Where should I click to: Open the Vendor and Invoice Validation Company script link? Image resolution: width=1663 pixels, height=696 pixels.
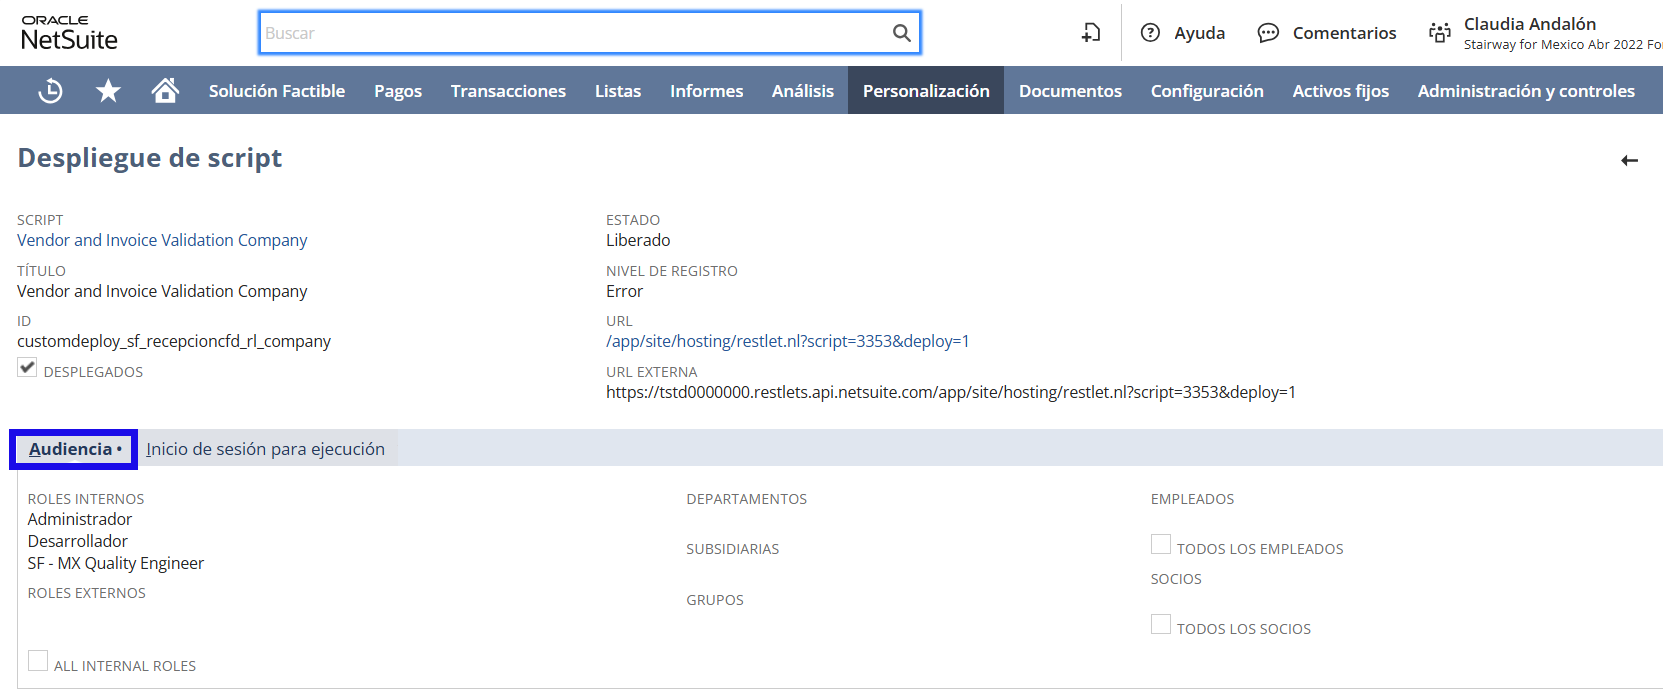tap(162, 240)
